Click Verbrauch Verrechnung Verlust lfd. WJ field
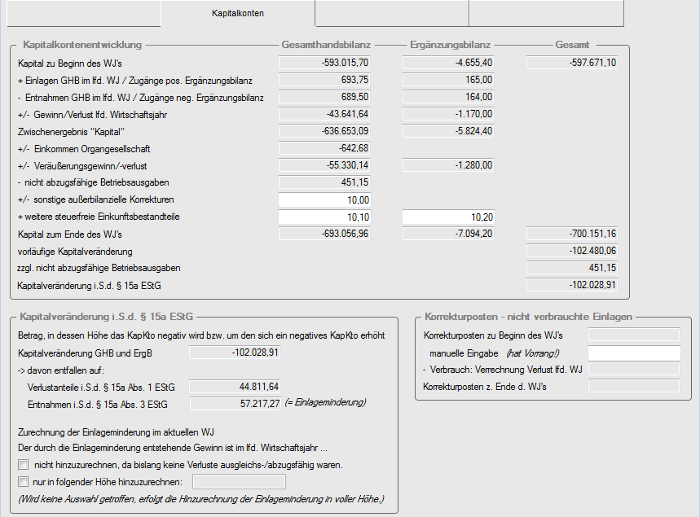 click(634, 369)
